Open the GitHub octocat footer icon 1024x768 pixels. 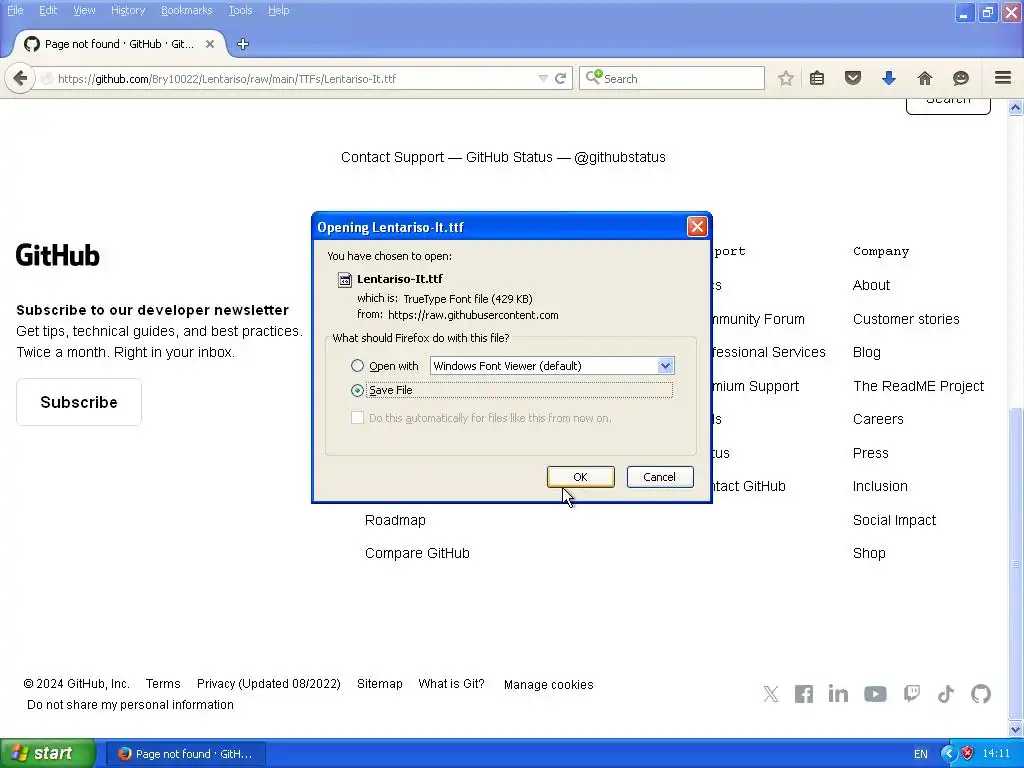tap(981, 694)
